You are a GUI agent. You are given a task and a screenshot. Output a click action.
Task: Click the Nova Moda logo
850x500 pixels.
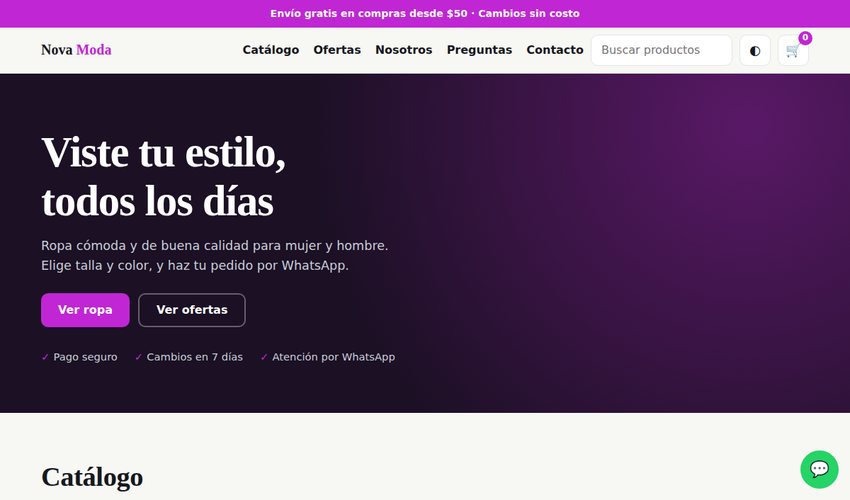pyautogui.click(x=76, y=50)
